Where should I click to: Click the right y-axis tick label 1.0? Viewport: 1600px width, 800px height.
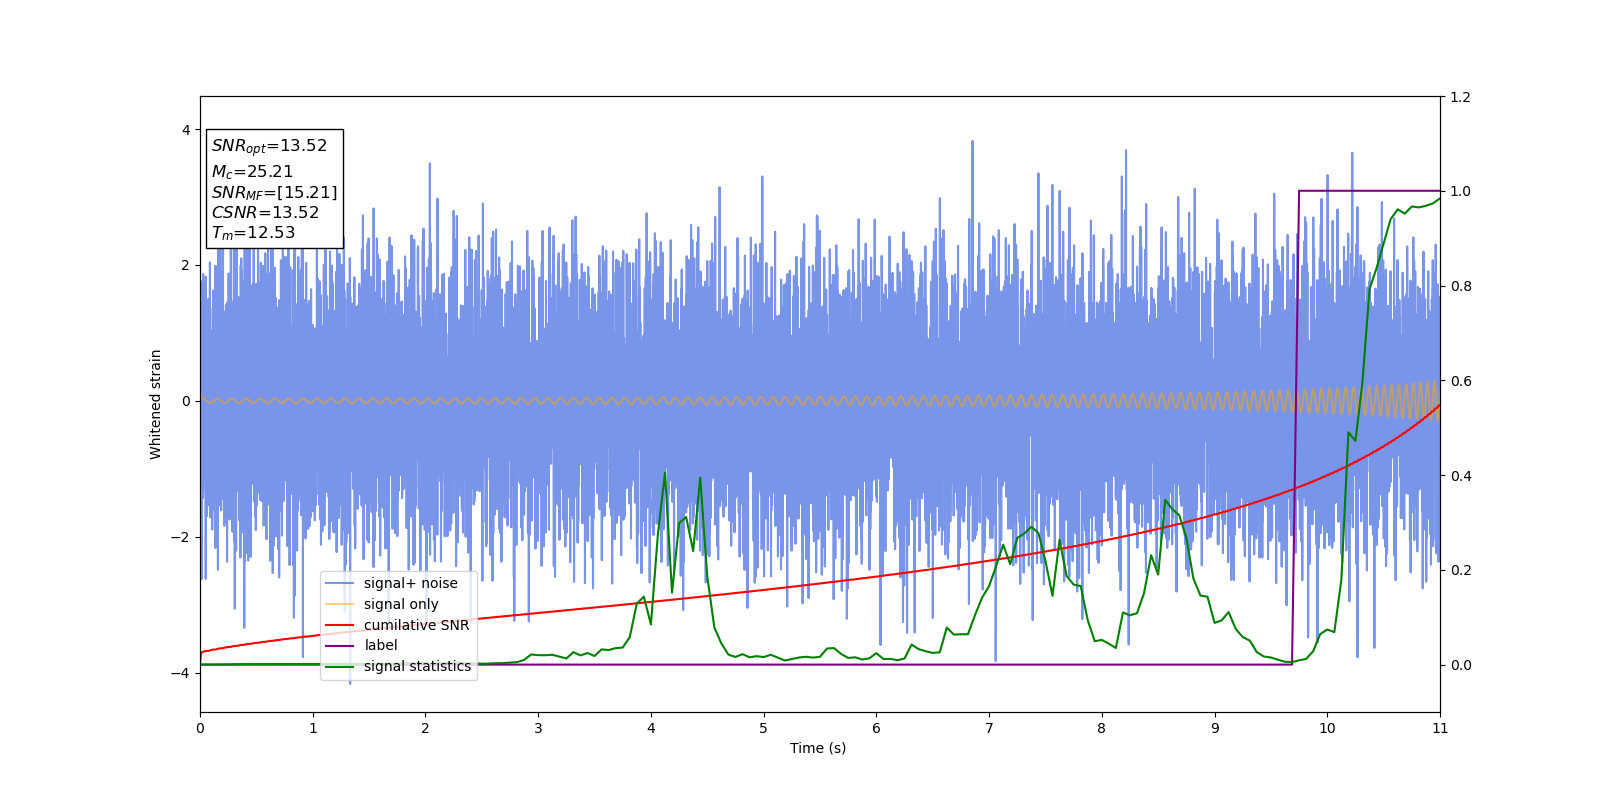coord(1460,192)
